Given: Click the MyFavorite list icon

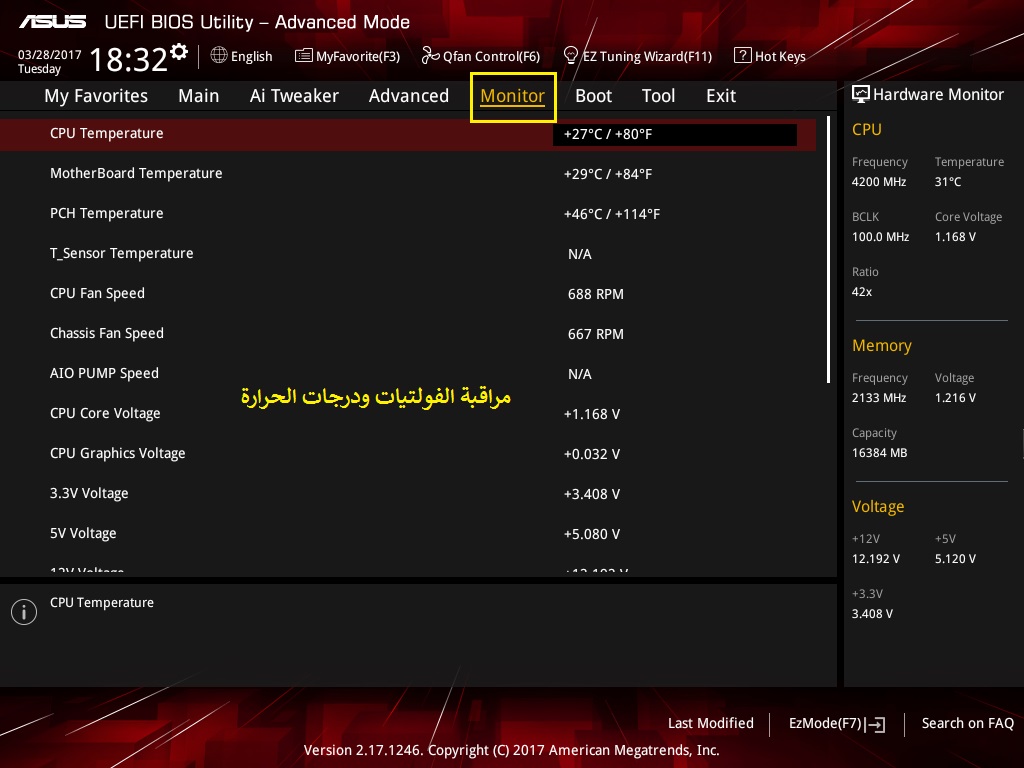Looking at the screenshot, I should pyautogui.click(x=304, y=56).
